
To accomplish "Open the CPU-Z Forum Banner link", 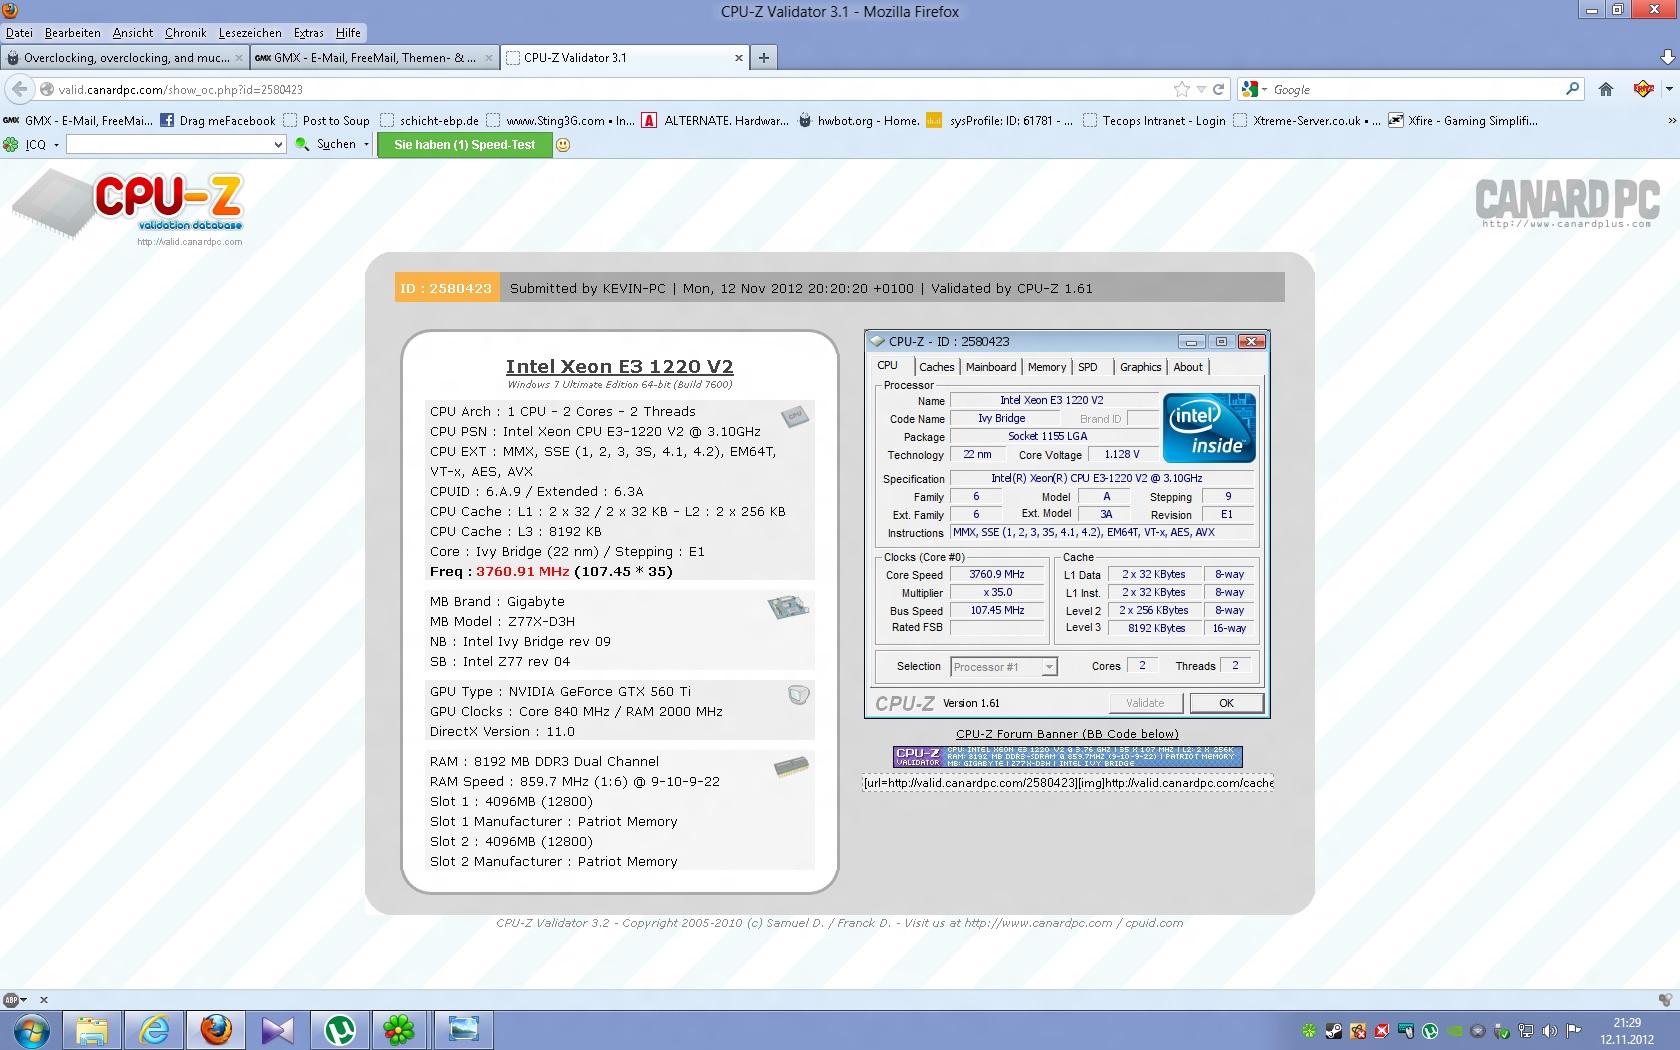I will pyautogui.click(x=1067, y=734).
